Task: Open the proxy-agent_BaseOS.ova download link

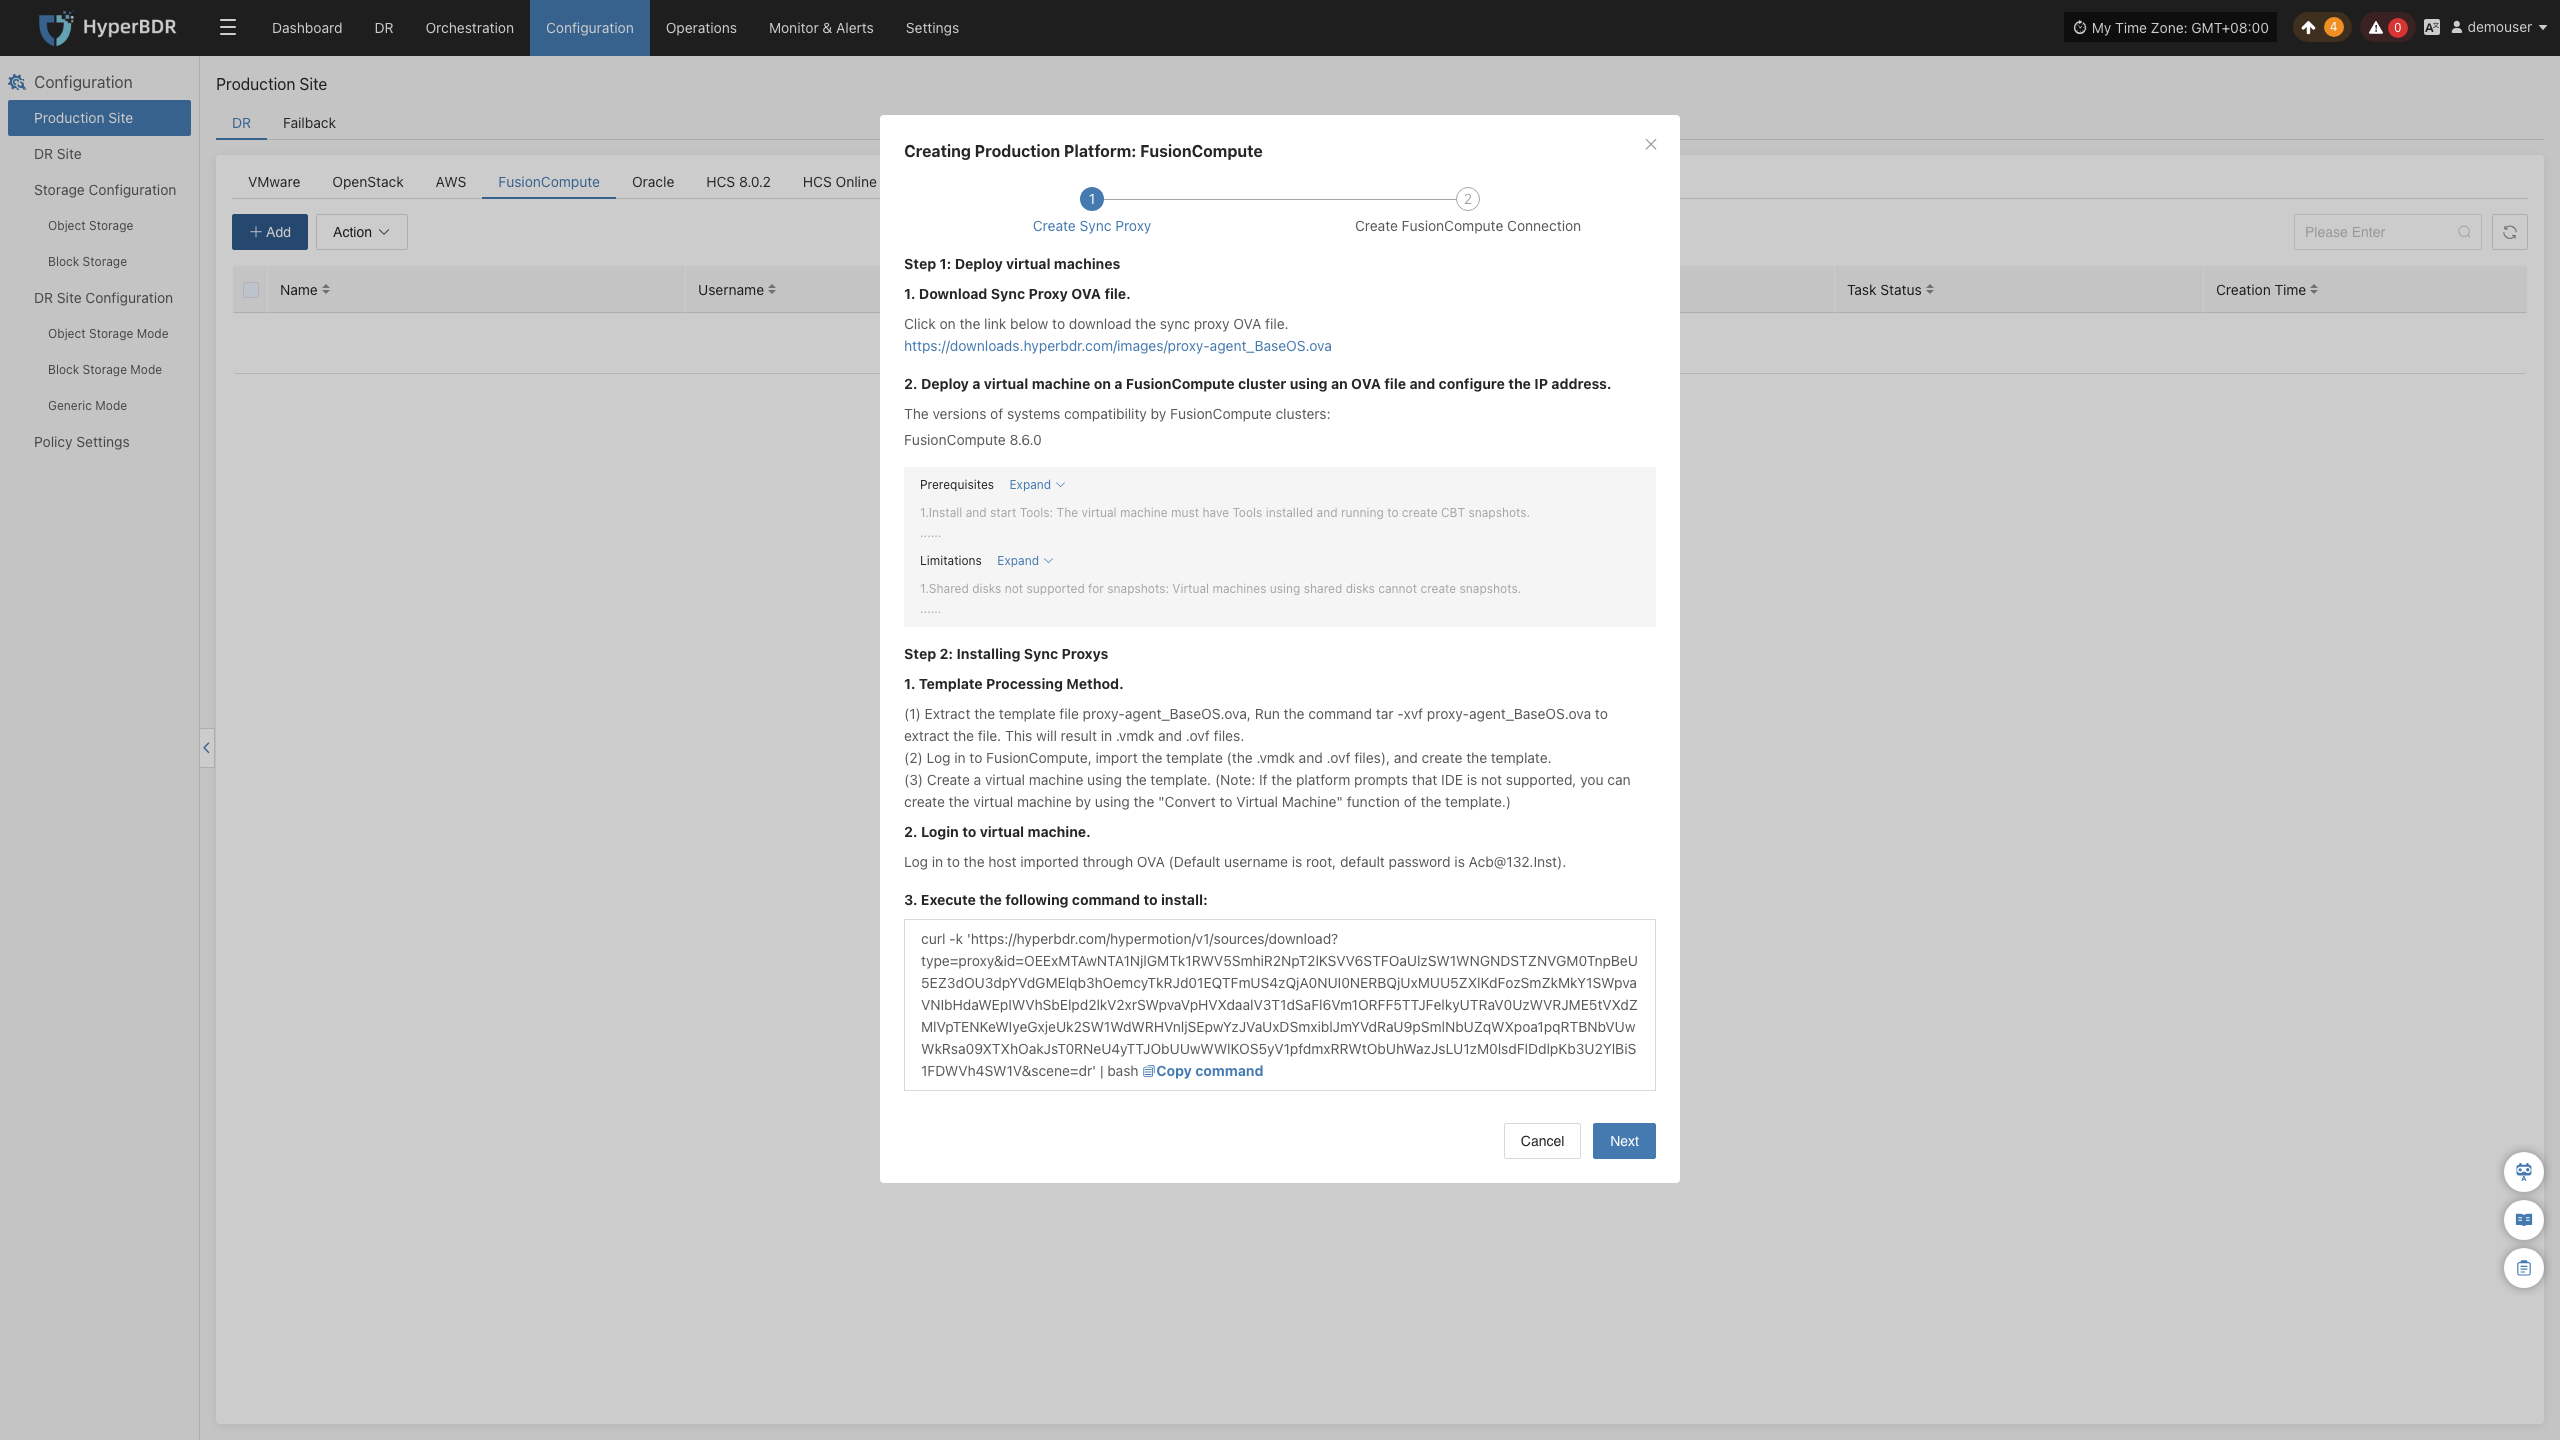Action: [1118, 346]
